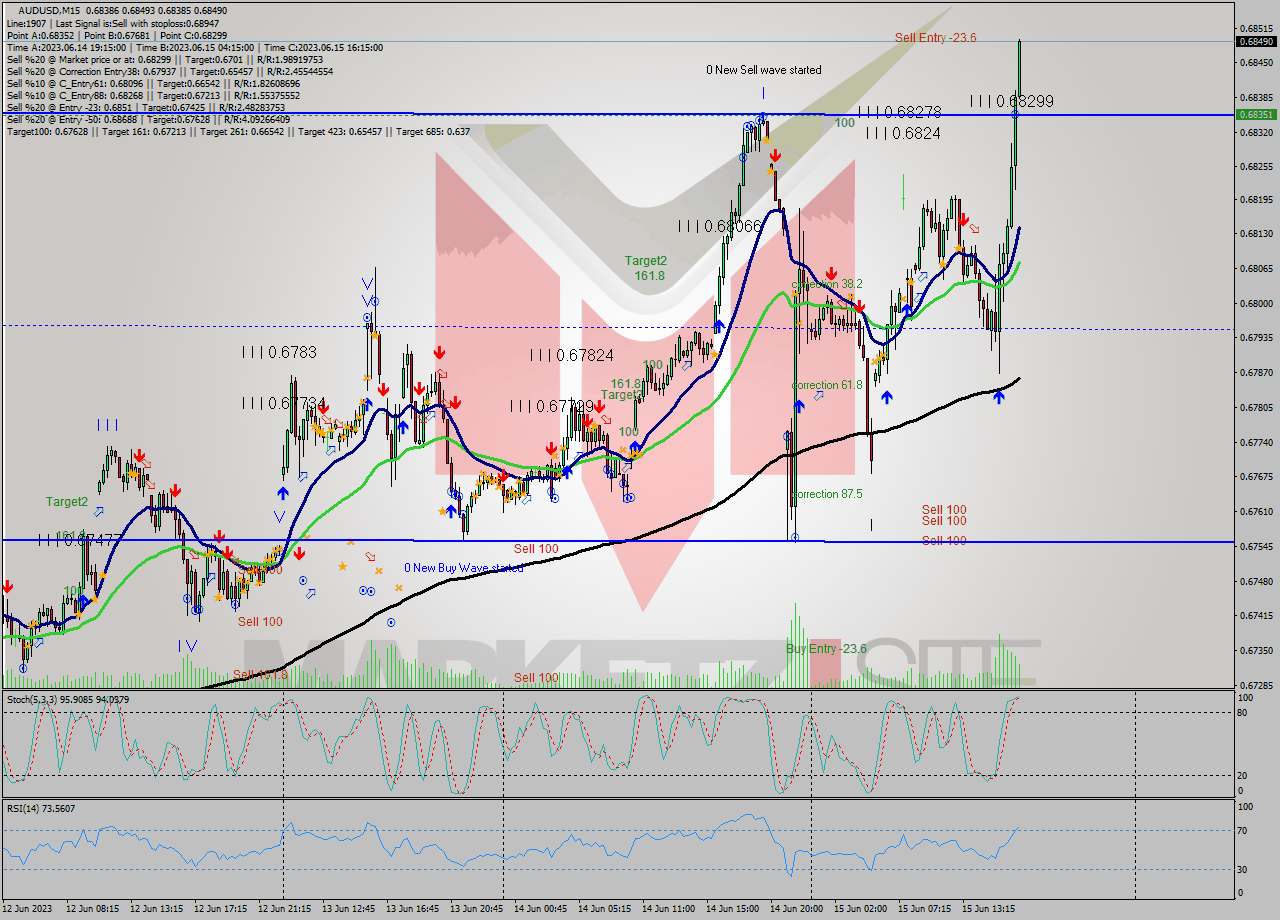Click the 30 level on RSI scale
Image resolution: width=1280 pixels, height=920 pixels.
(x=1243, y=869)
